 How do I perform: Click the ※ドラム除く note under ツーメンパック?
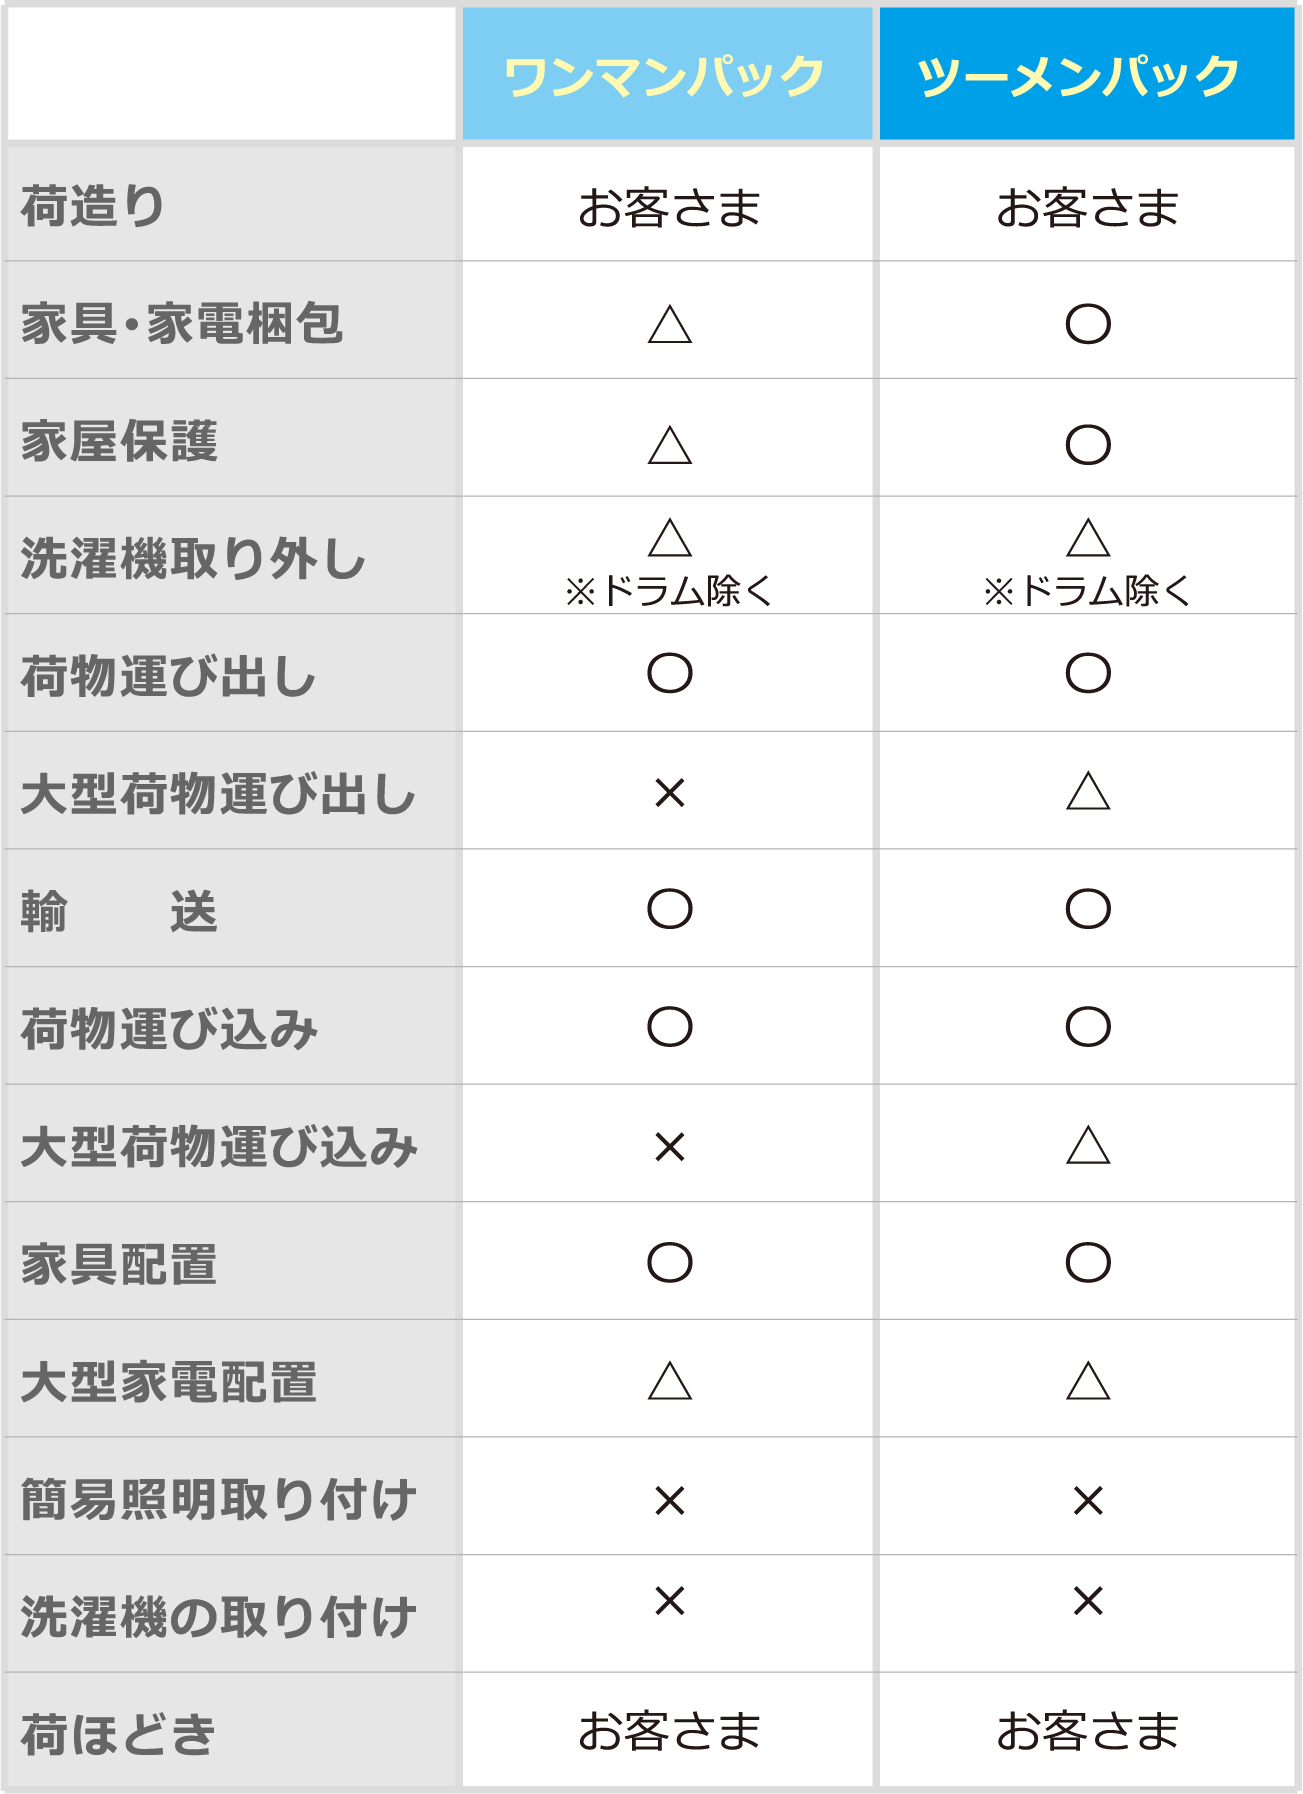[x=1087, y=591]
